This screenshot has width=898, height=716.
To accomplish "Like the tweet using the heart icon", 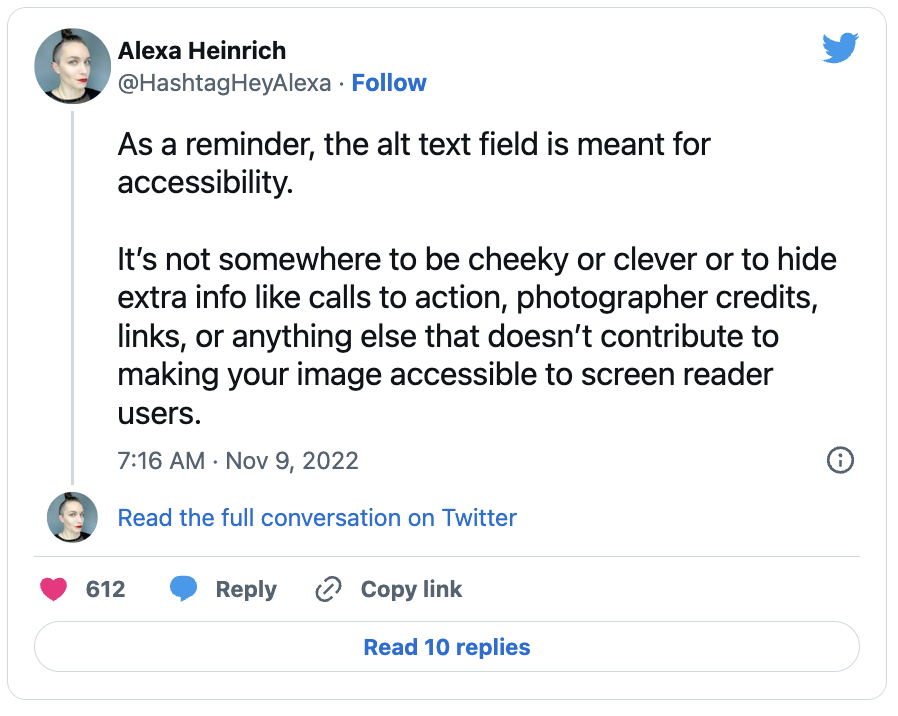I will pyautogui.click(x=51, y=589).
